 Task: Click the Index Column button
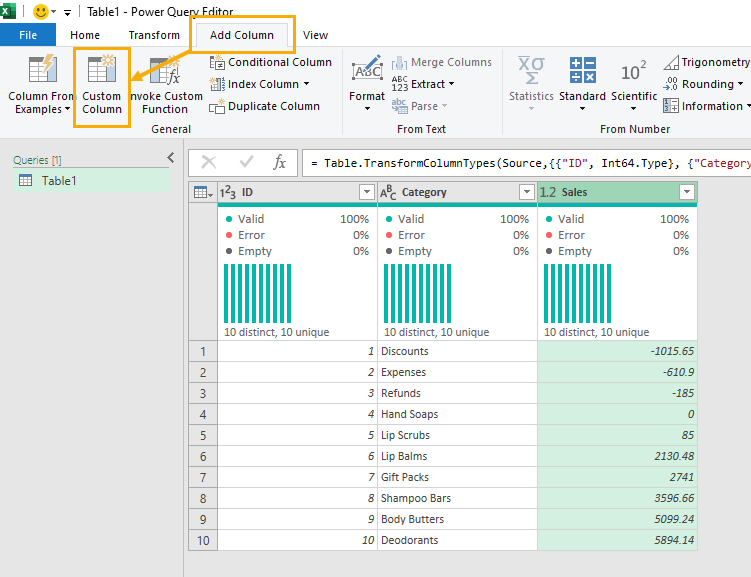tap(259, 84)
